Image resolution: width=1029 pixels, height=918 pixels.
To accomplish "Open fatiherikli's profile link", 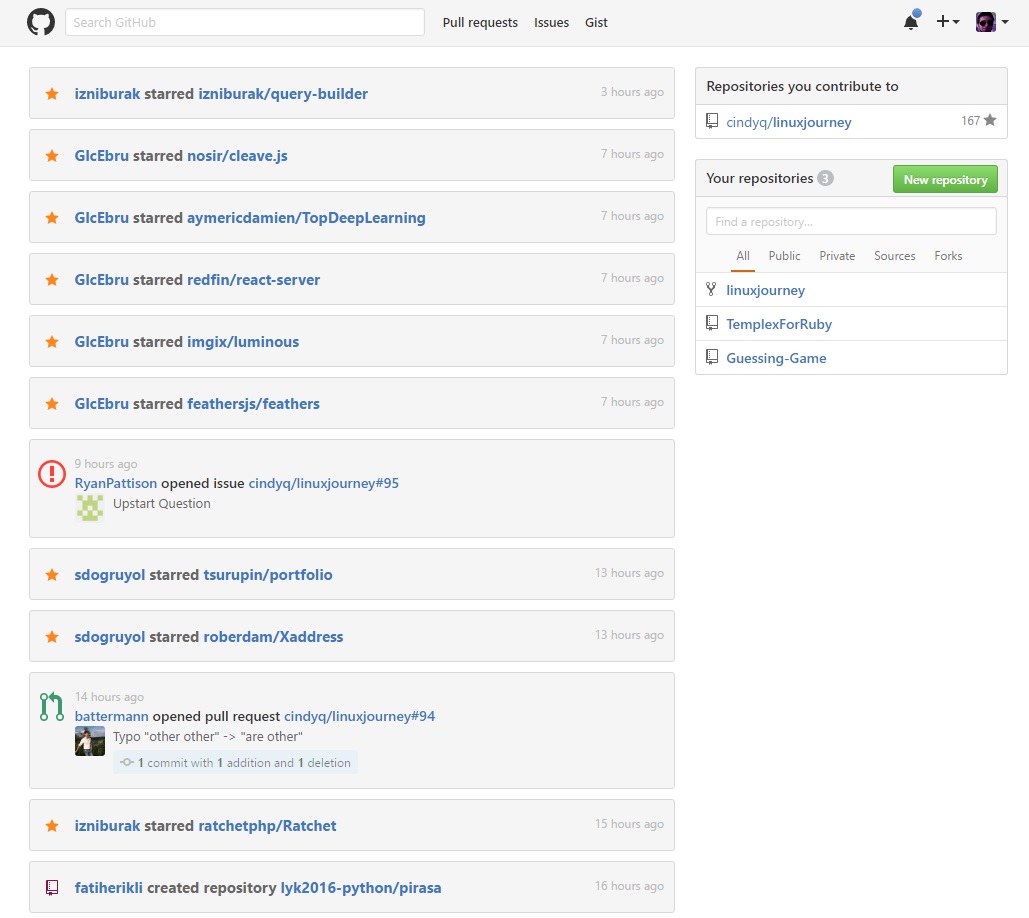I will [108, 888].
